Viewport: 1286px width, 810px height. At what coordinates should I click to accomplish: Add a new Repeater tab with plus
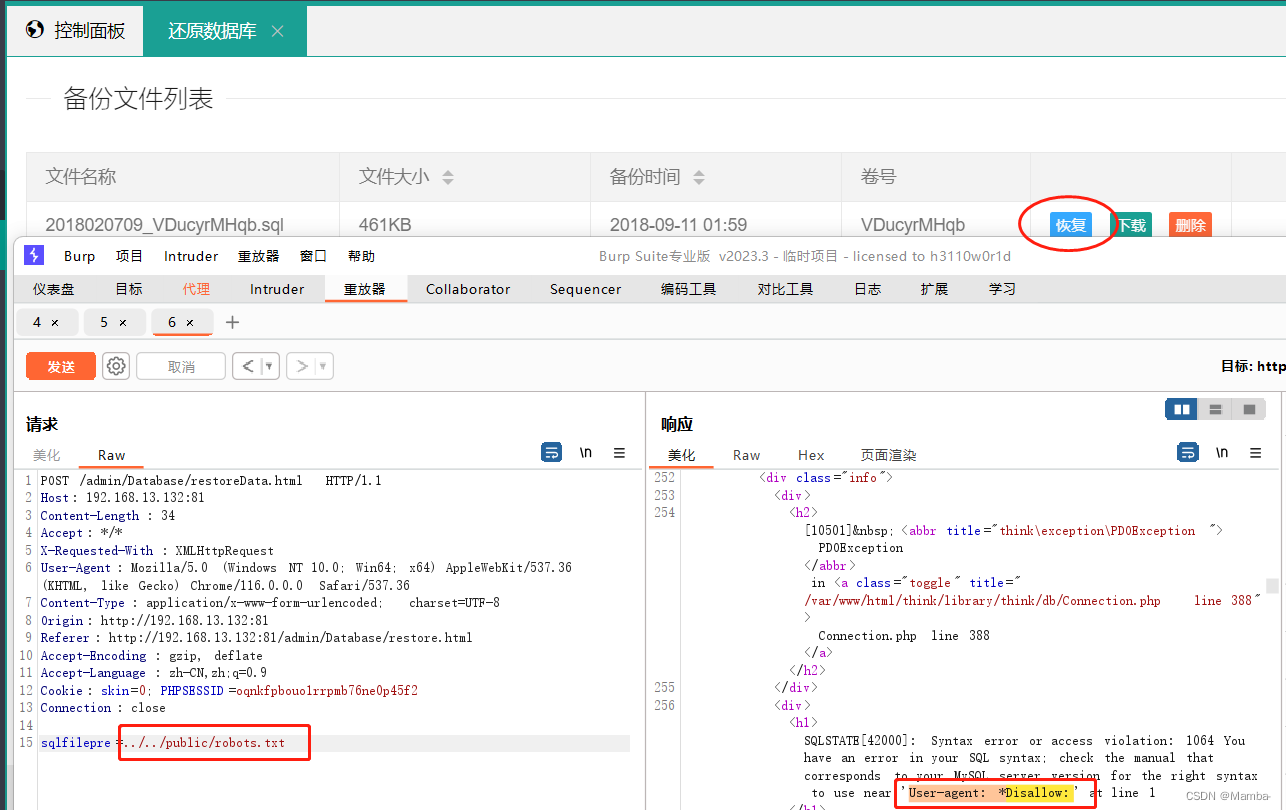point(233,322)
